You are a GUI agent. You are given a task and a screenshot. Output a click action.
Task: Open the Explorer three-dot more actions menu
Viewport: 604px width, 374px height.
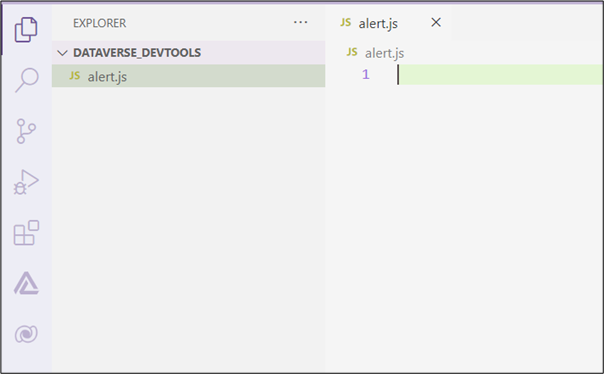point(300,22)
